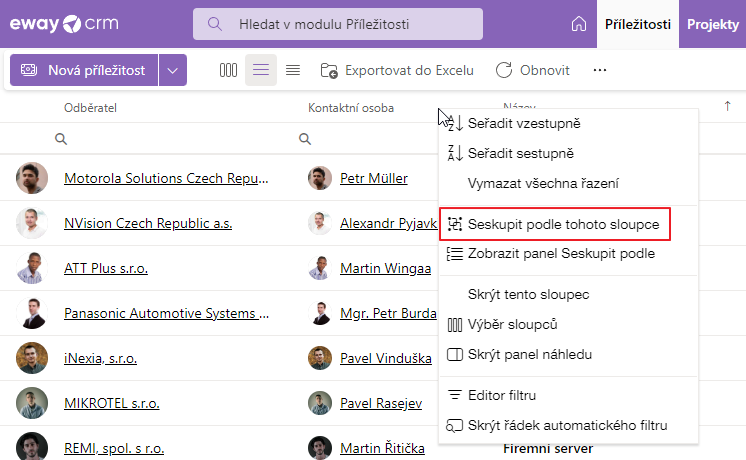Expand the Nová příležitost dropdown arrow
The height and width of the screenshot is (460, 746).
[173, 70]
